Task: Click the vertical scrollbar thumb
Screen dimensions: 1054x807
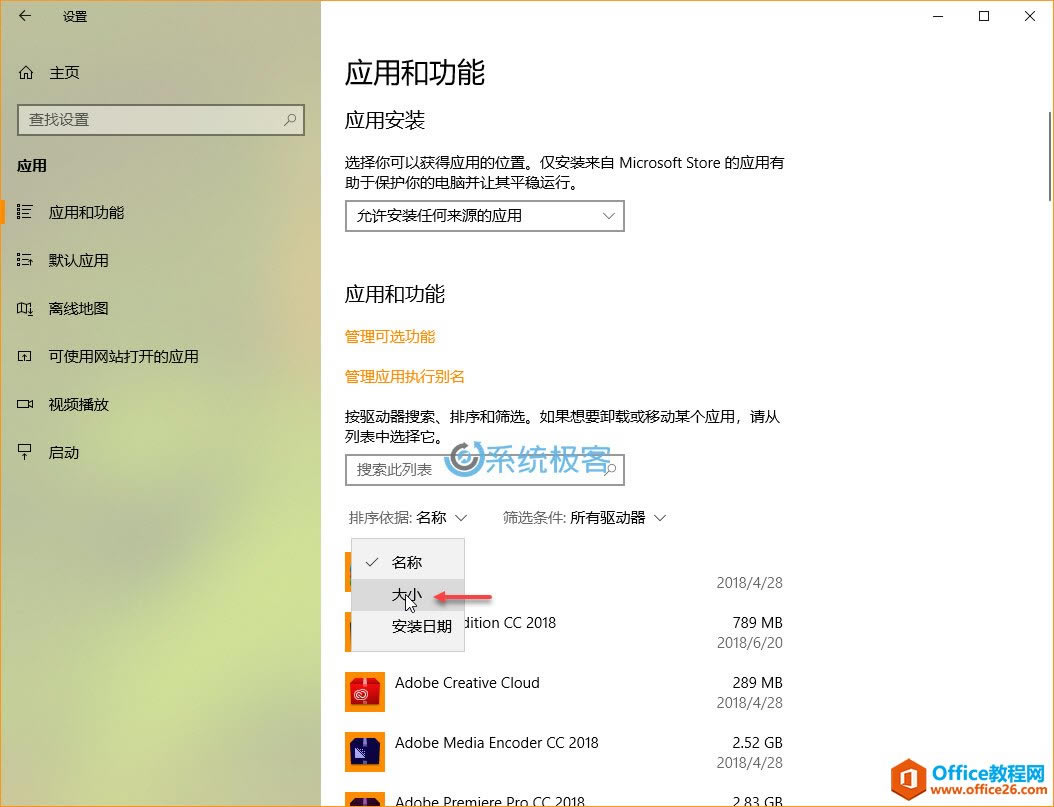Action: (1049, 156)
